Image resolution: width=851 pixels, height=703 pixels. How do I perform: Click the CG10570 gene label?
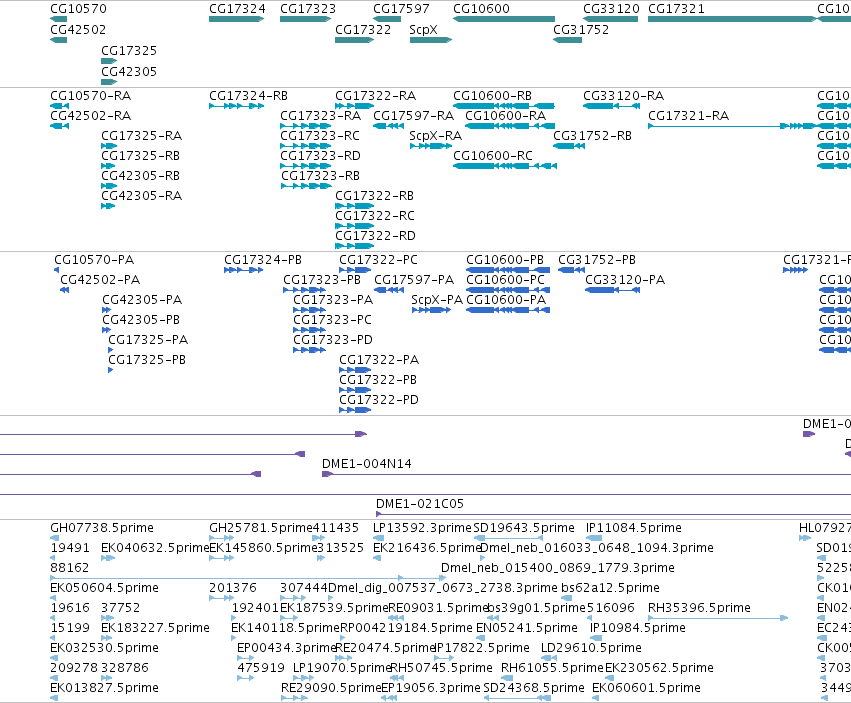point(78,9)
